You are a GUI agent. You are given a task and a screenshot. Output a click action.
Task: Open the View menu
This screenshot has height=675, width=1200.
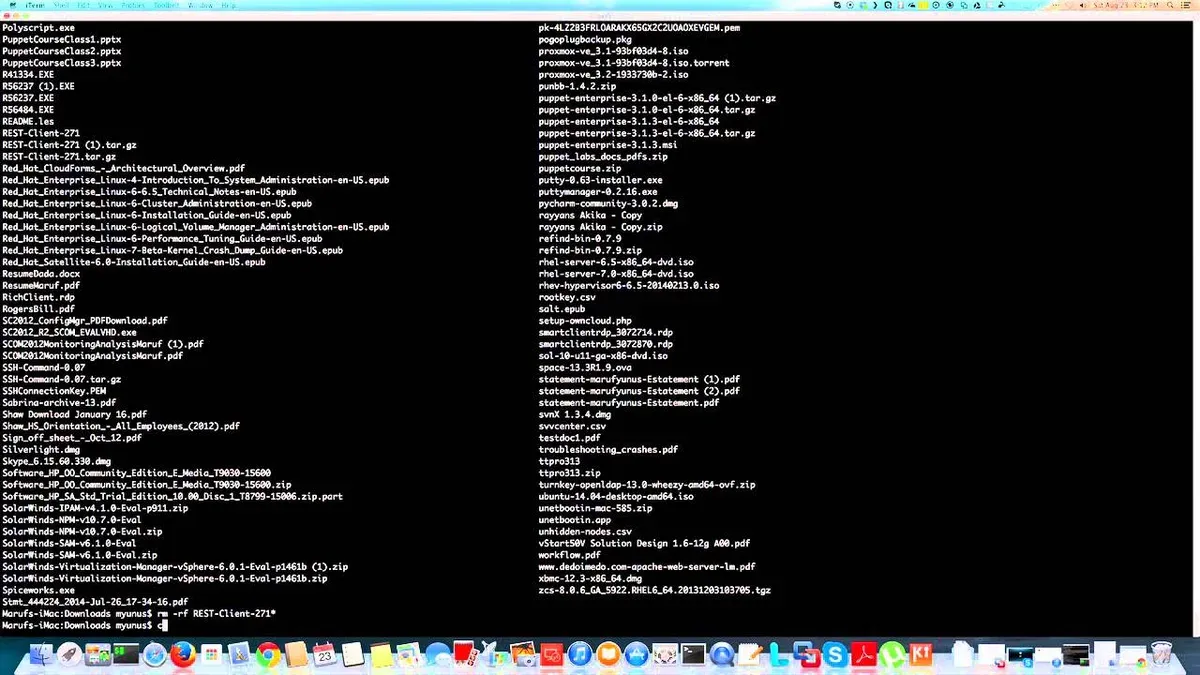click(106, 5)
